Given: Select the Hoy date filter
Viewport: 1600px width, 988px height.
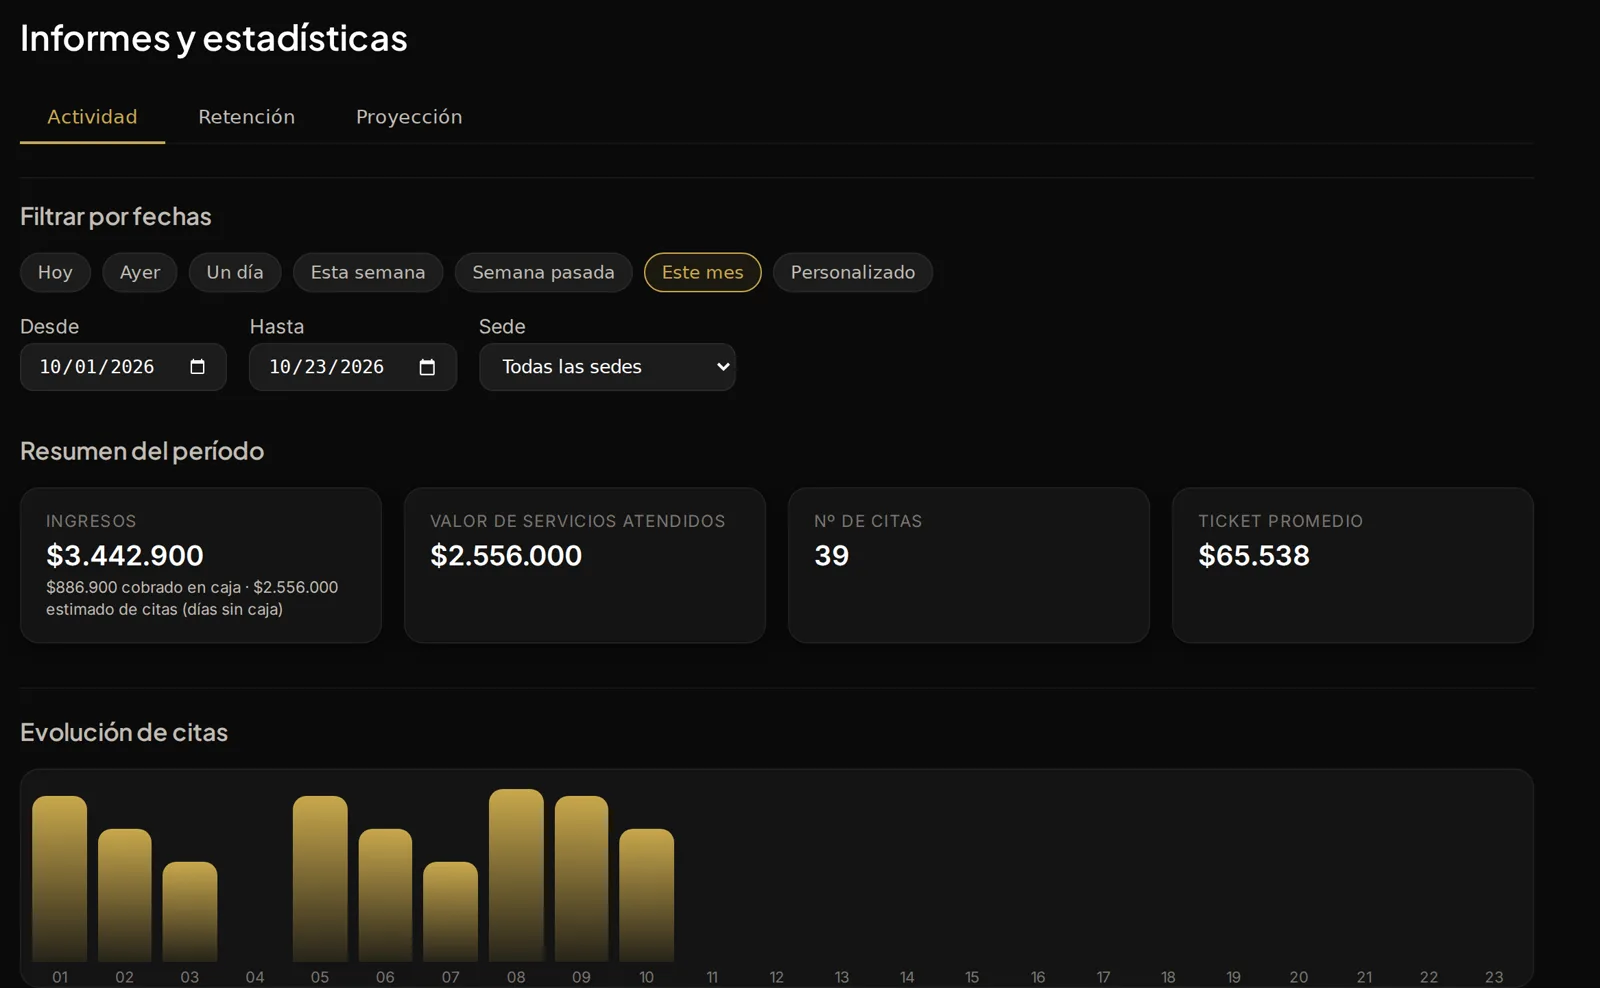Looking at the screenshot, I should pos(55,272).
